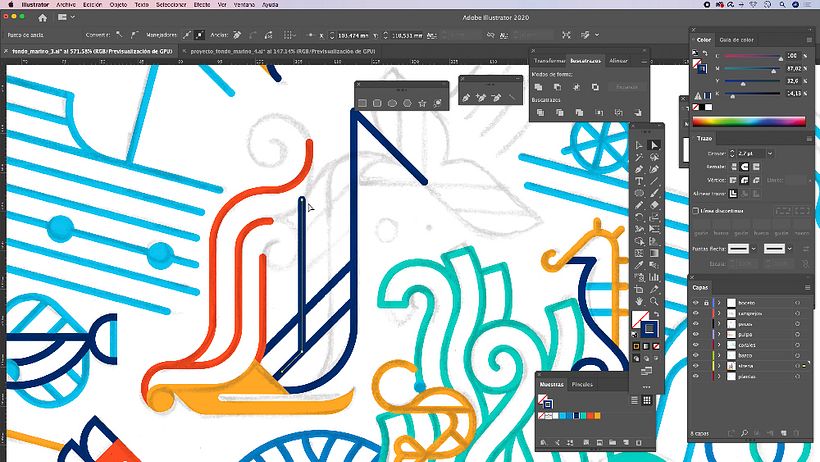Hide the plantas layer
Screen dimensions: 820x462
(696, 376)
